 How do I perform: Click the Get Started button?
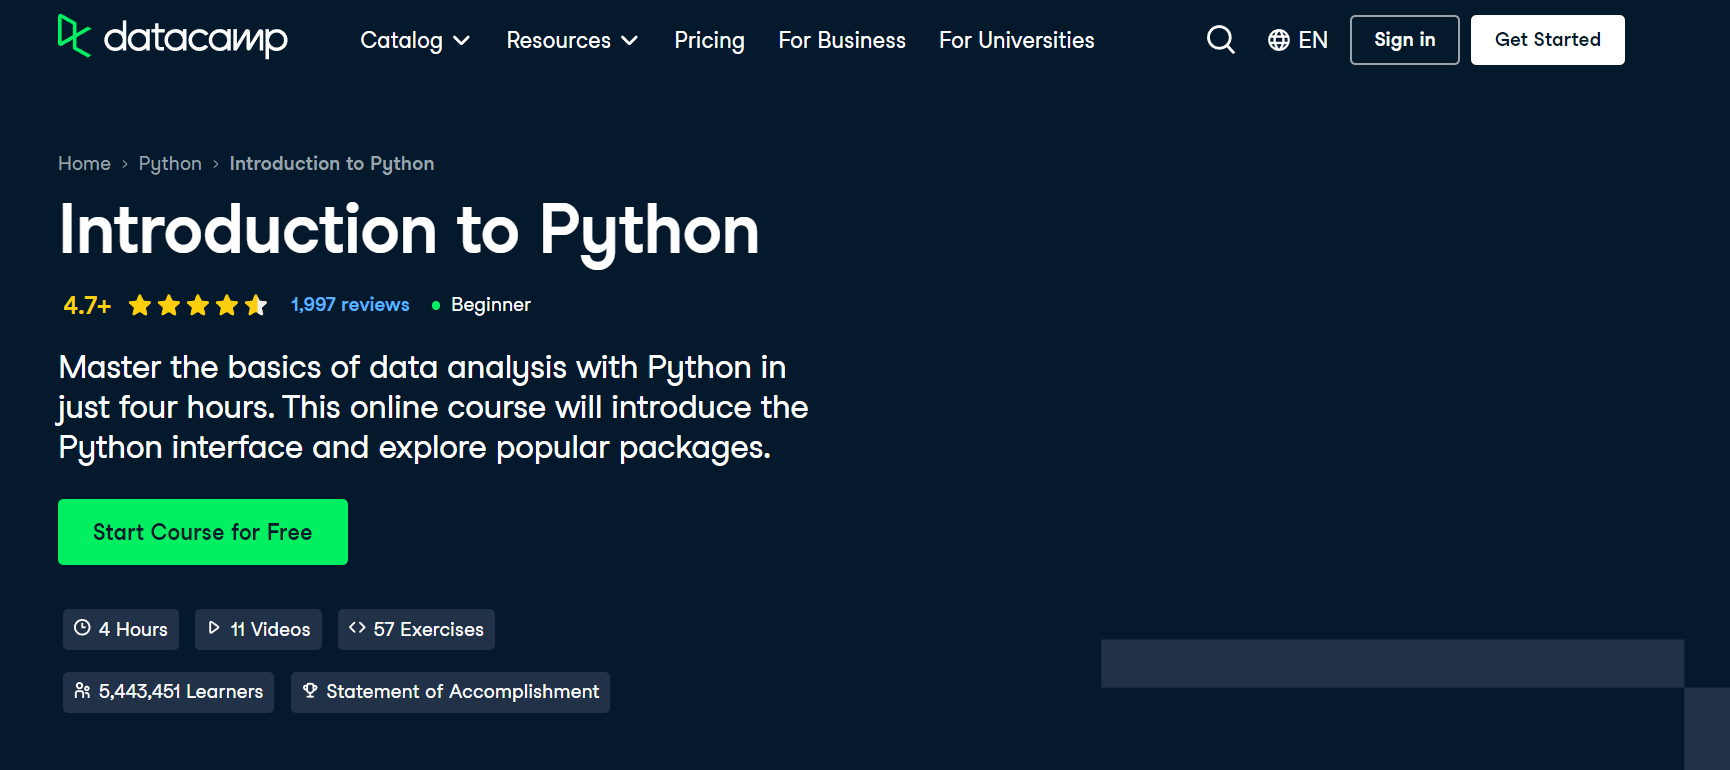[x=1547, y=40]
